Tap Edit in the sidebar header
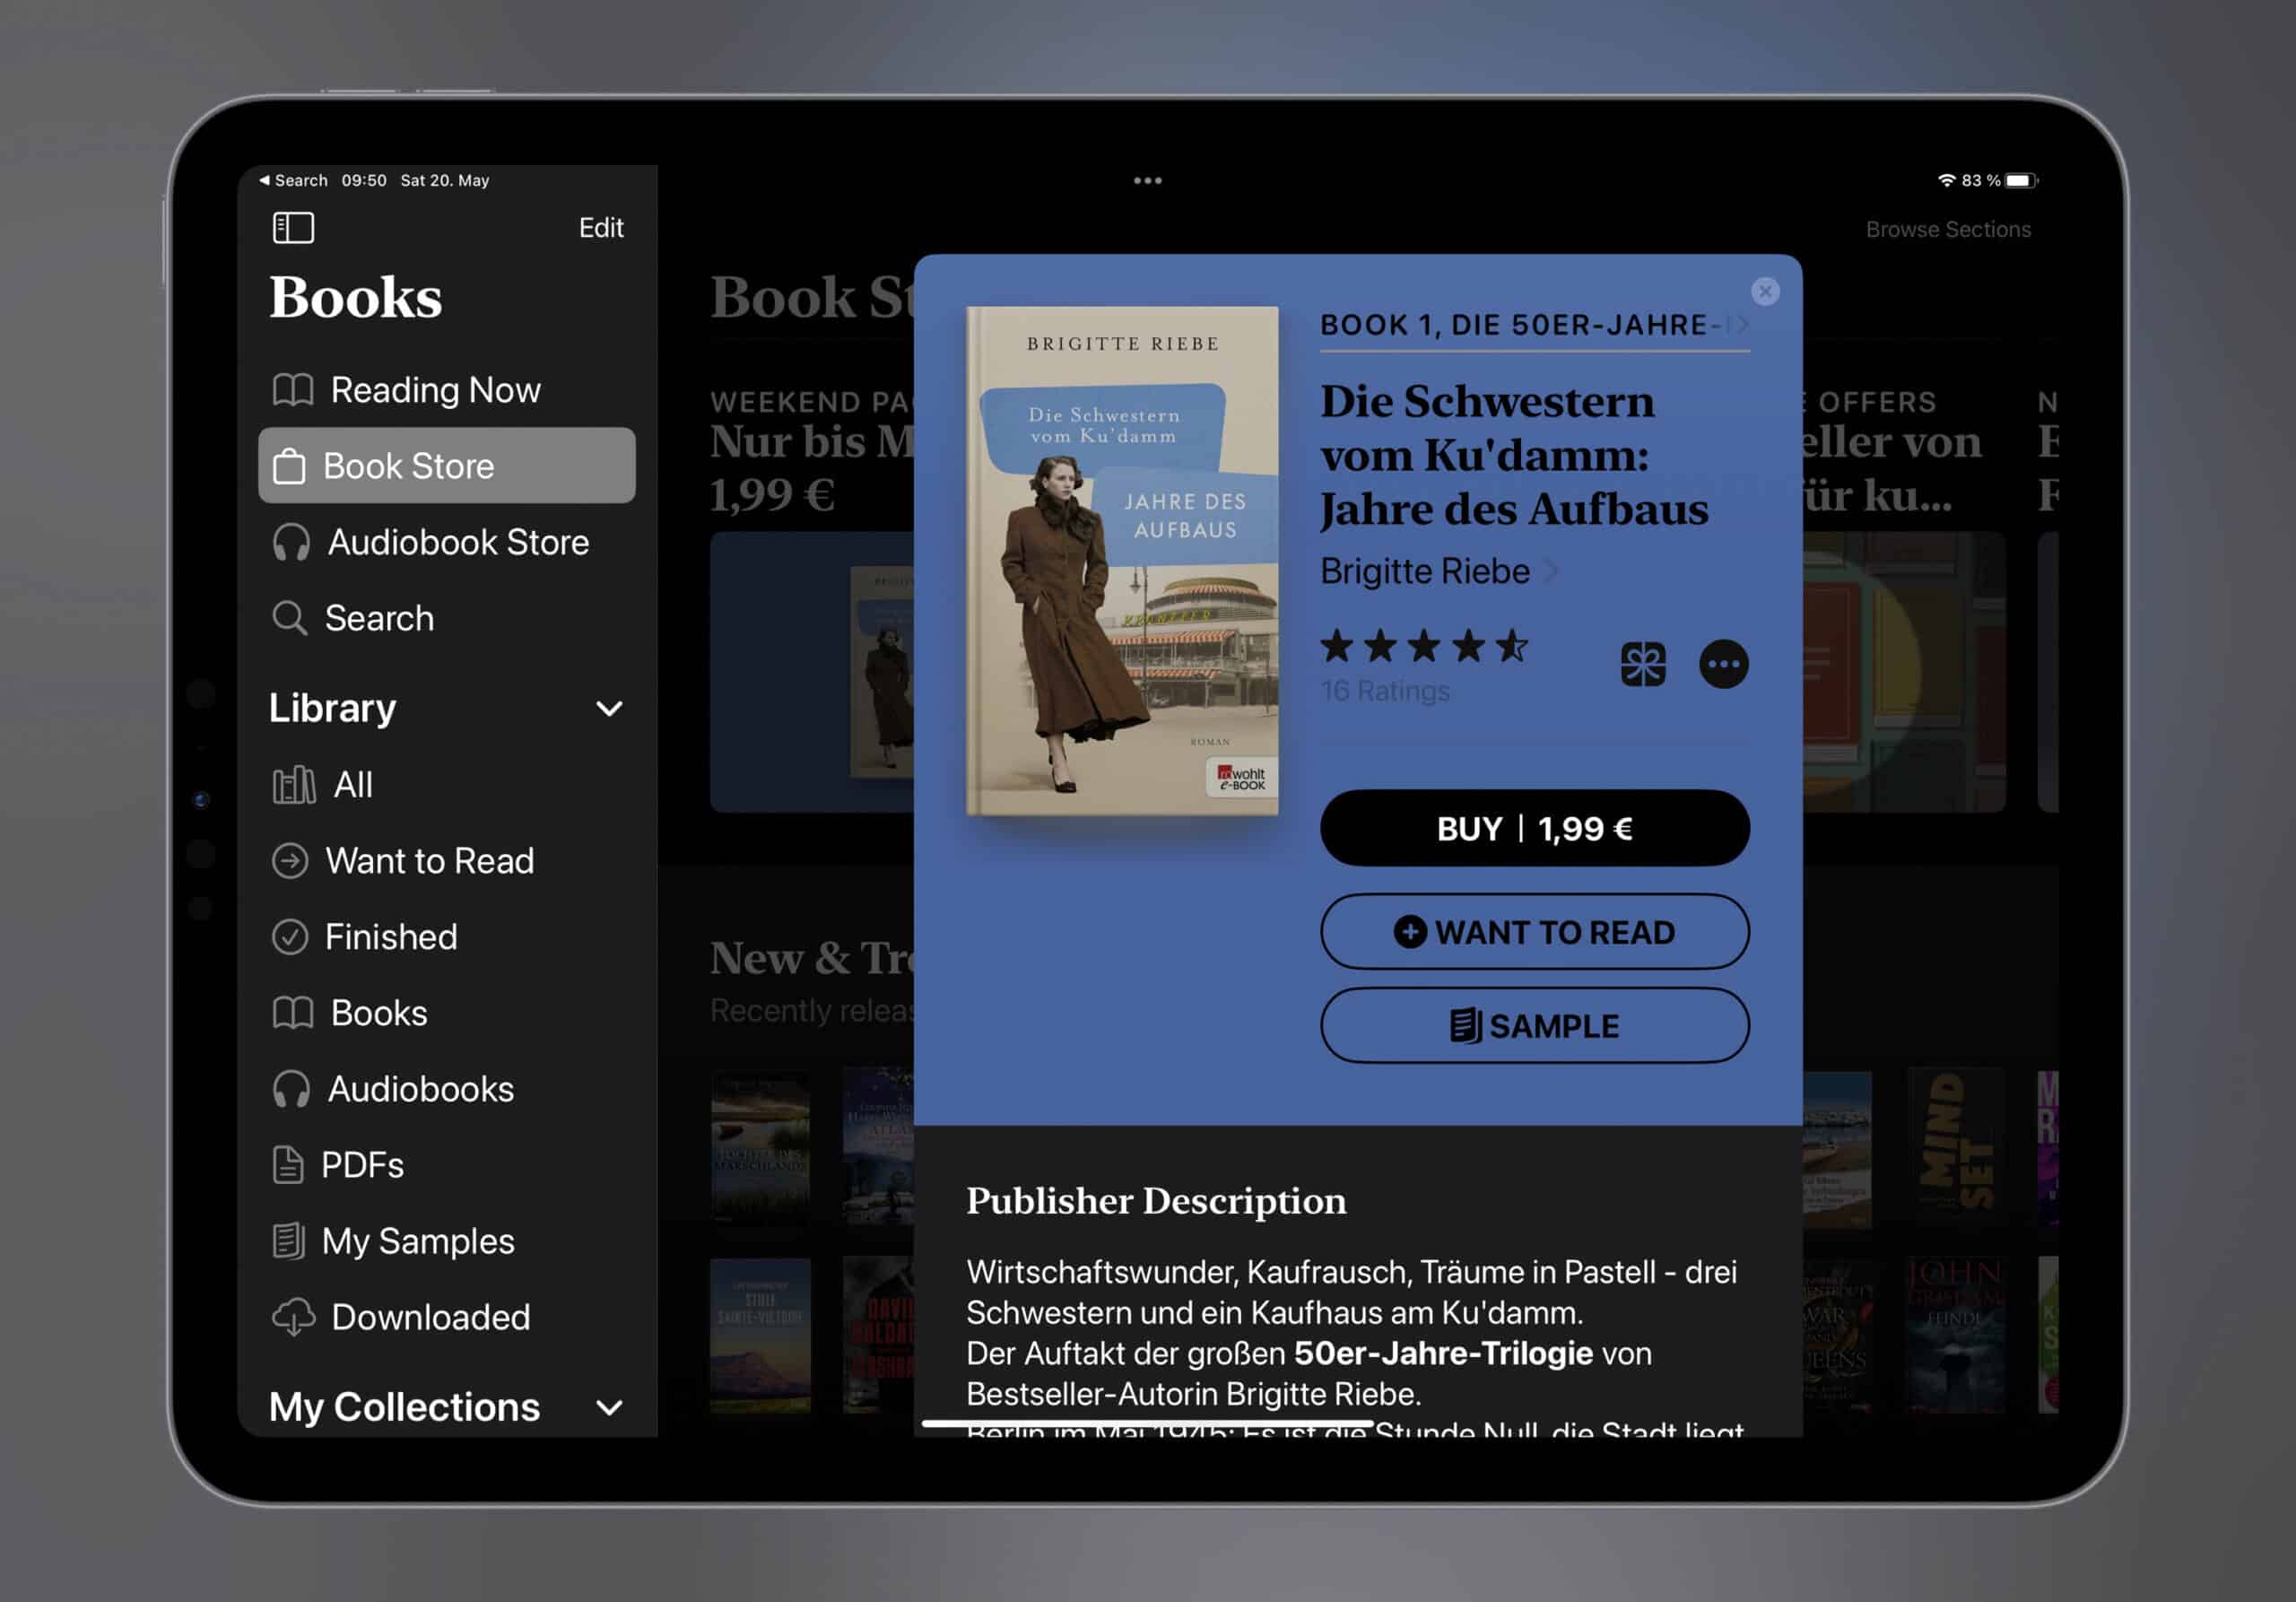The image size is (2296, 1602). pyautogui.click(x=601, y=227)
